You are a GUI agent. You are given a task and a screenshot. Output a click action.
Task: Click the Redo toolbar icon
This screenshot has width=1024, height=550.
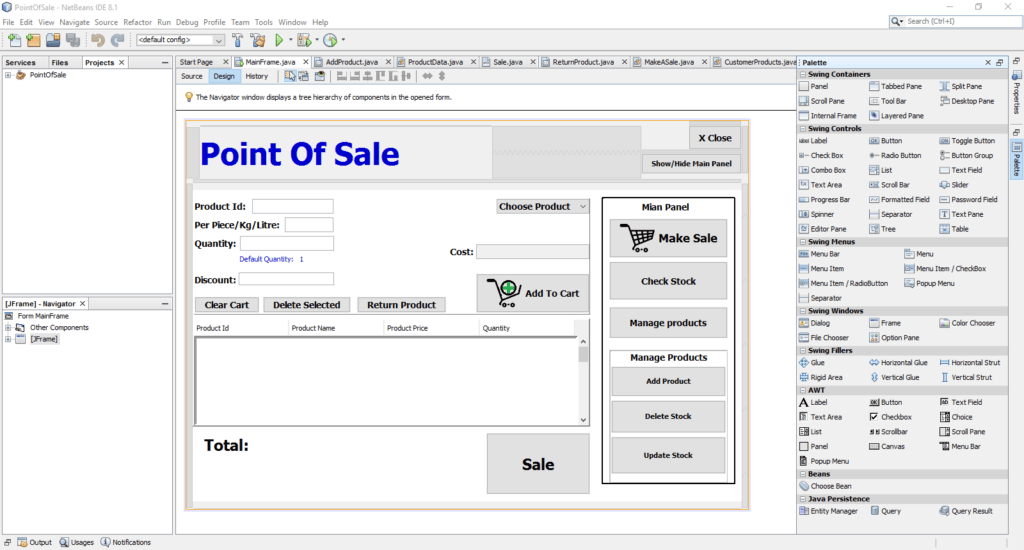click(118, 40)
